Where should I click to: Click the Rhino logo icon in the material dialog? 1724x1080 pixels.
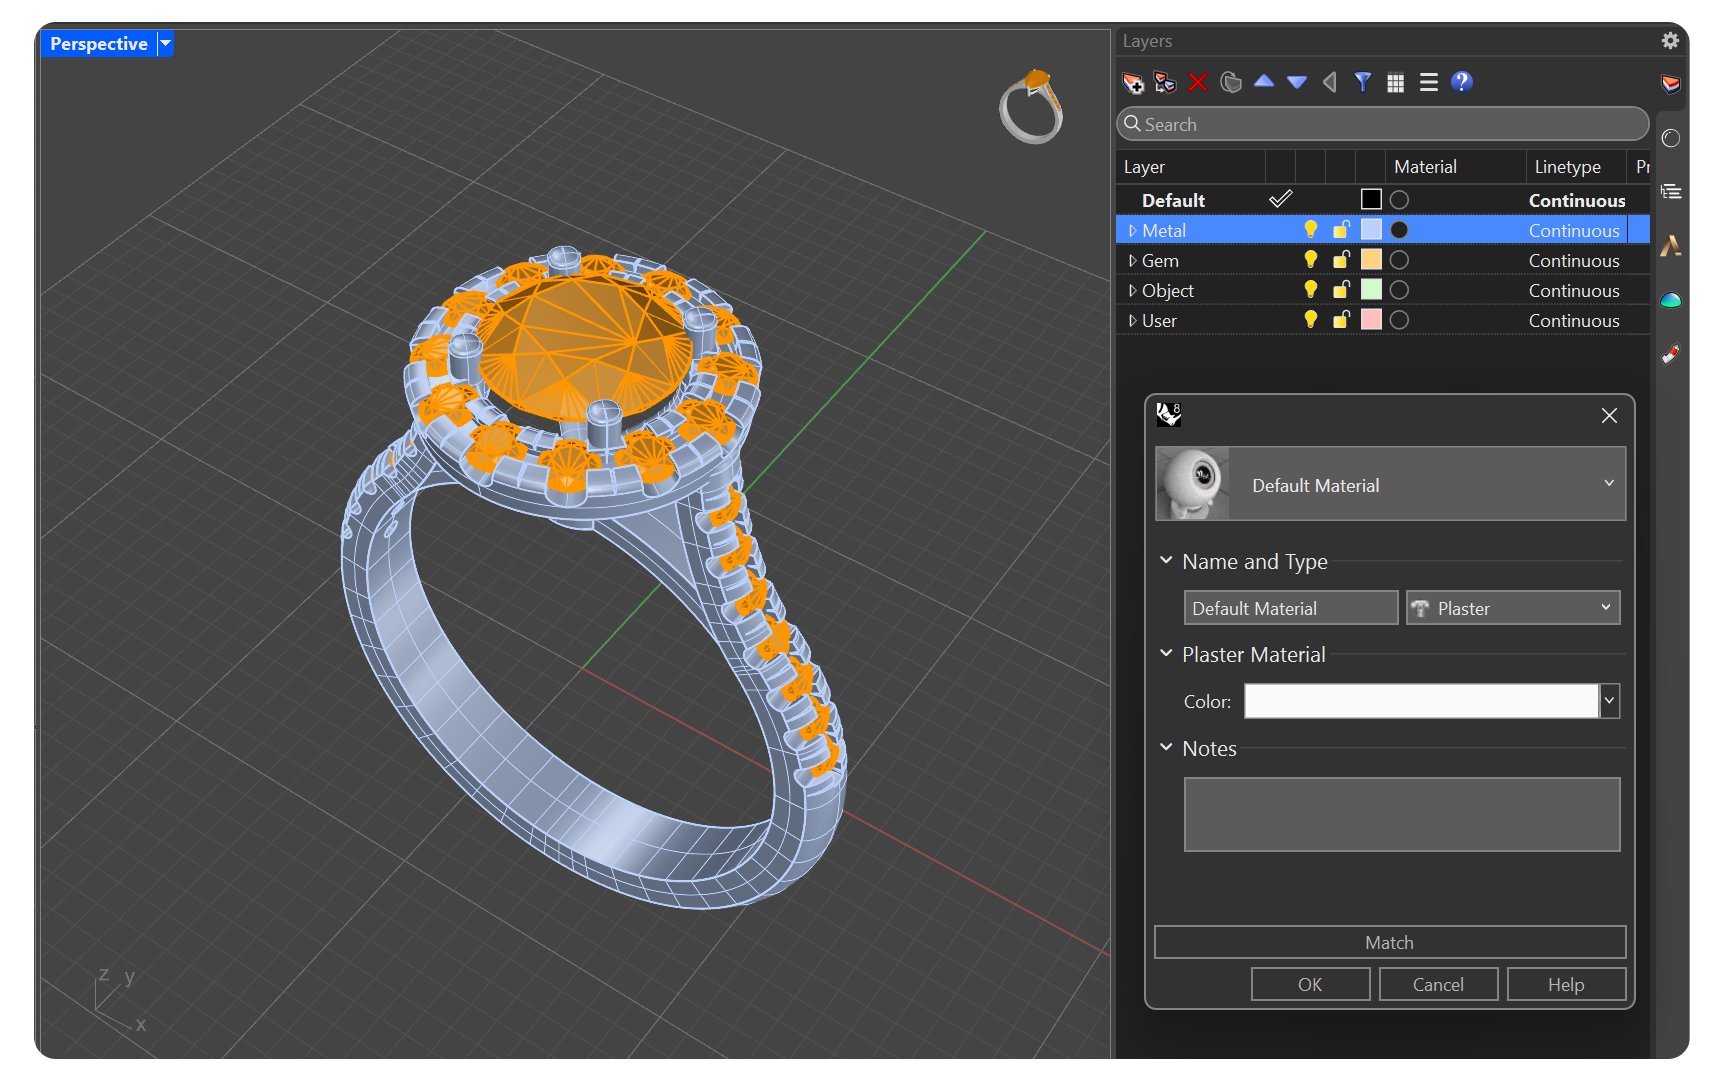click(x=1169, y=414)
